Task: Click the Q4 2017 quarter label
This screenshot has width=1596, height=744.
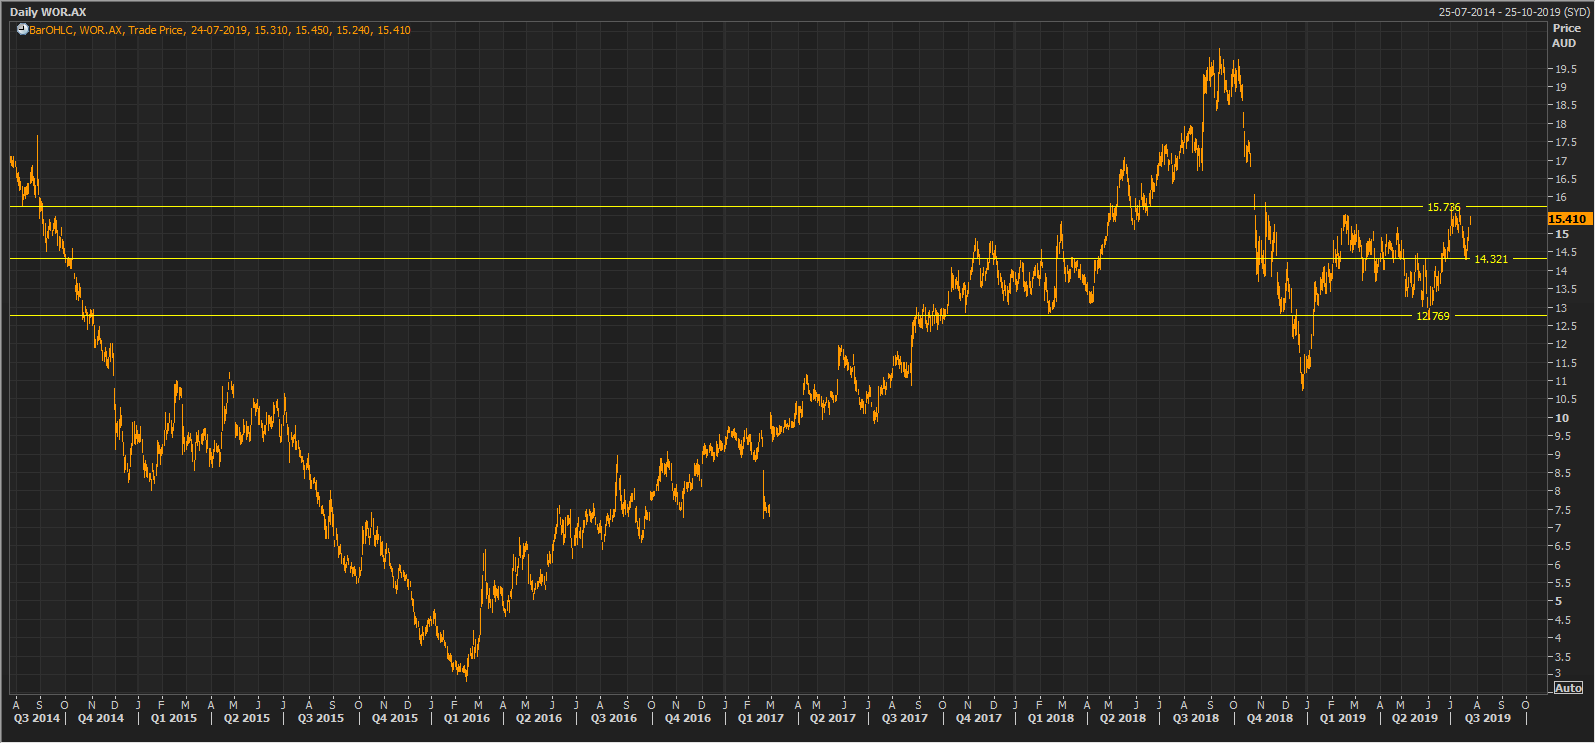Action: click(979, 718)
